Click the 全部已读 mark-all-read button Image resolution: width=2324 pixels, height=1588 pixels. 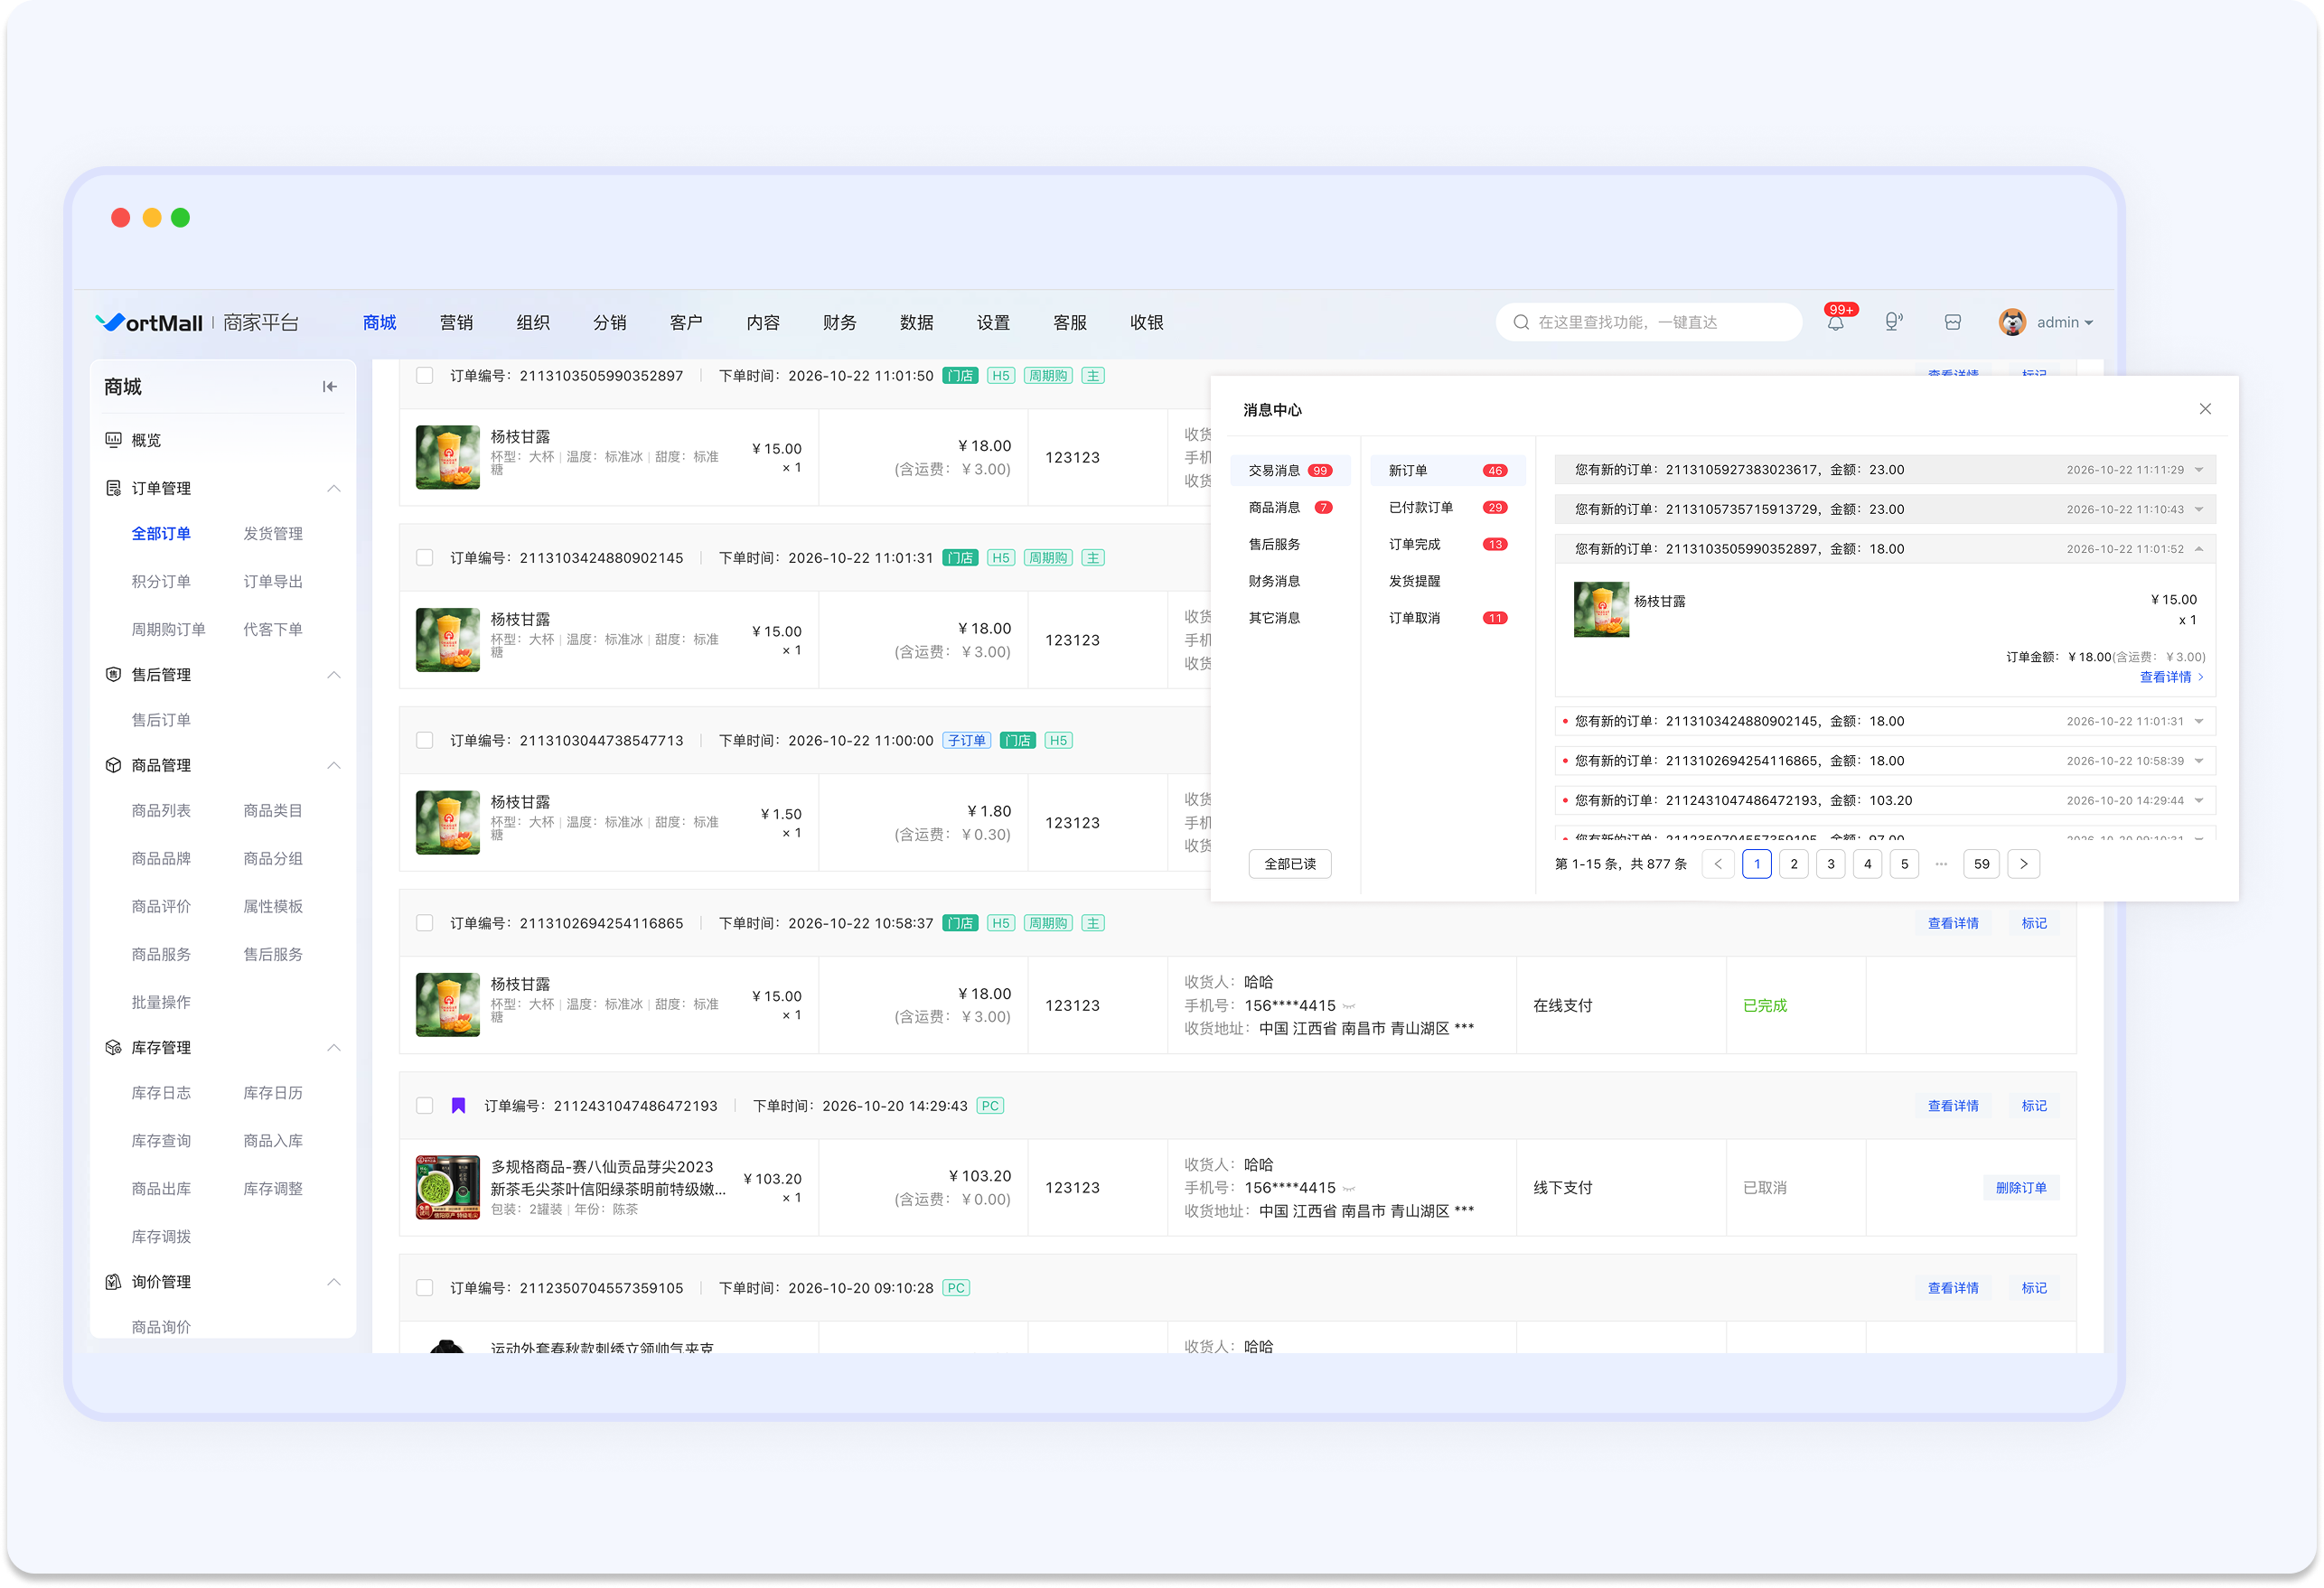[1290, 864]
